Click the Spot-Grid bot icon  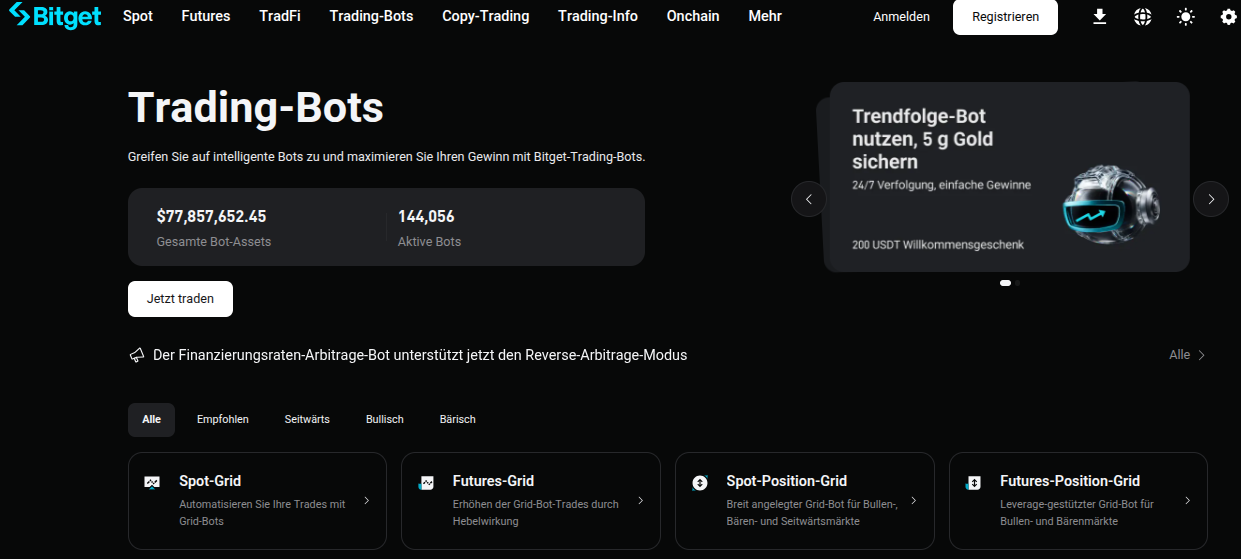pyautogui.click(x=152, y=482)
